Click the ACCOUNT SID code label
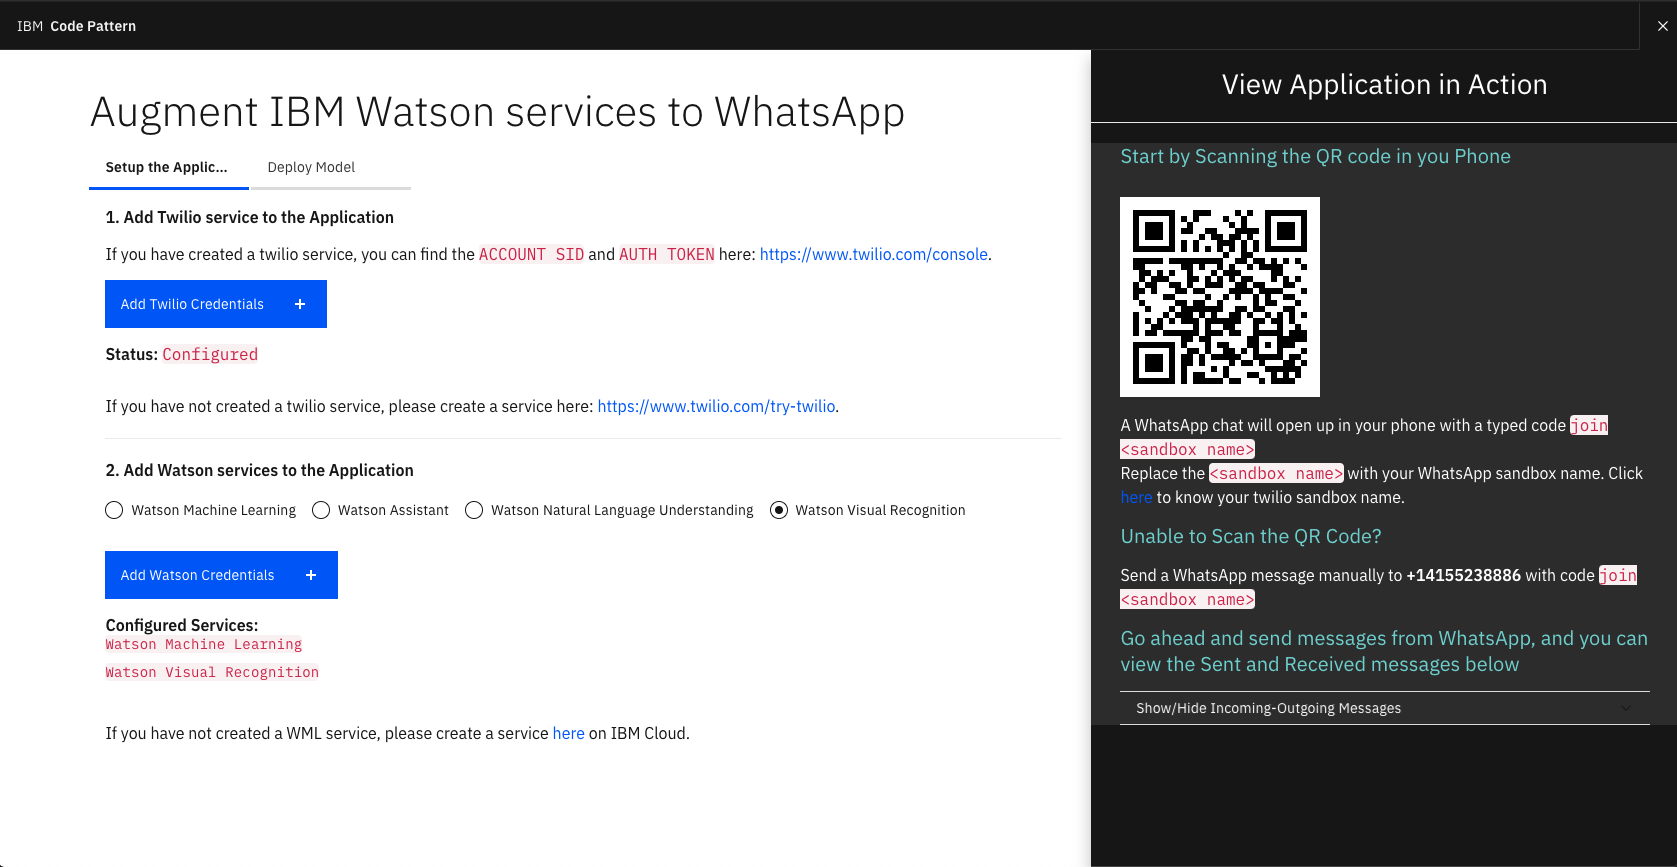 tap(531, 254)
